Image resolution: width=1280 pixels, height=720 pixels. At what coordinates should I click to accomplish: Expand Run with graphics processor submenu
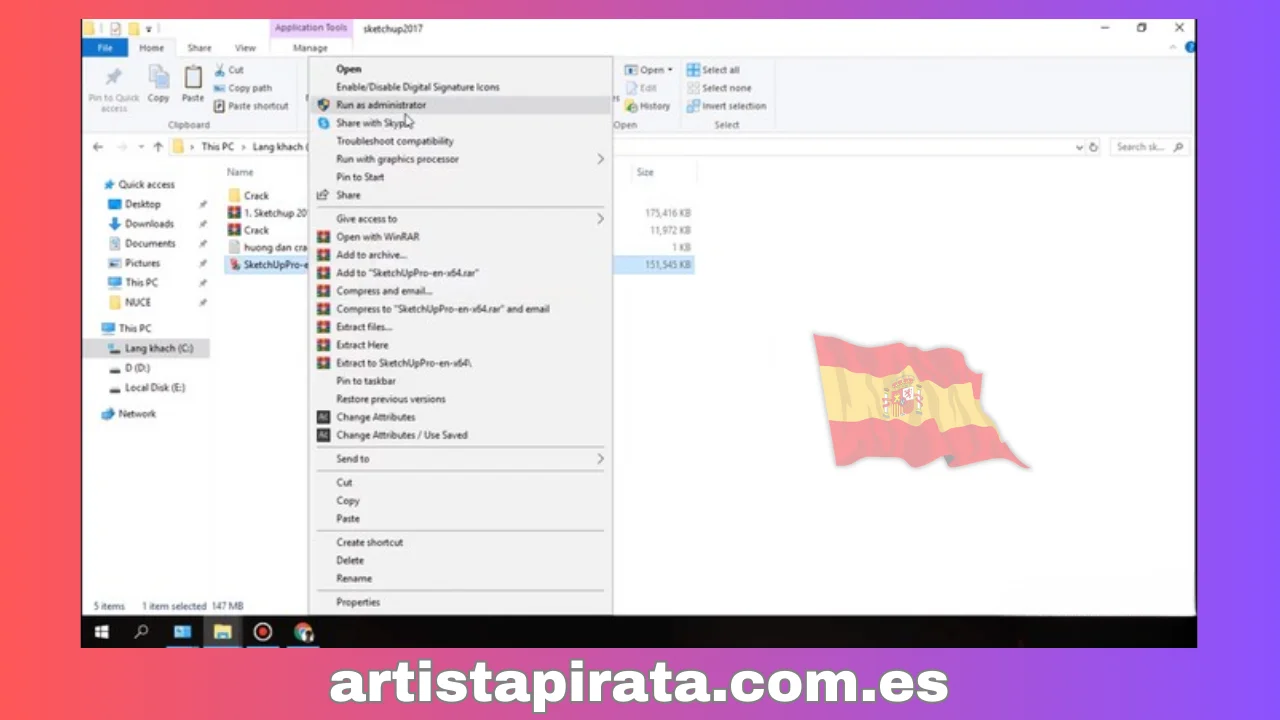460,159
